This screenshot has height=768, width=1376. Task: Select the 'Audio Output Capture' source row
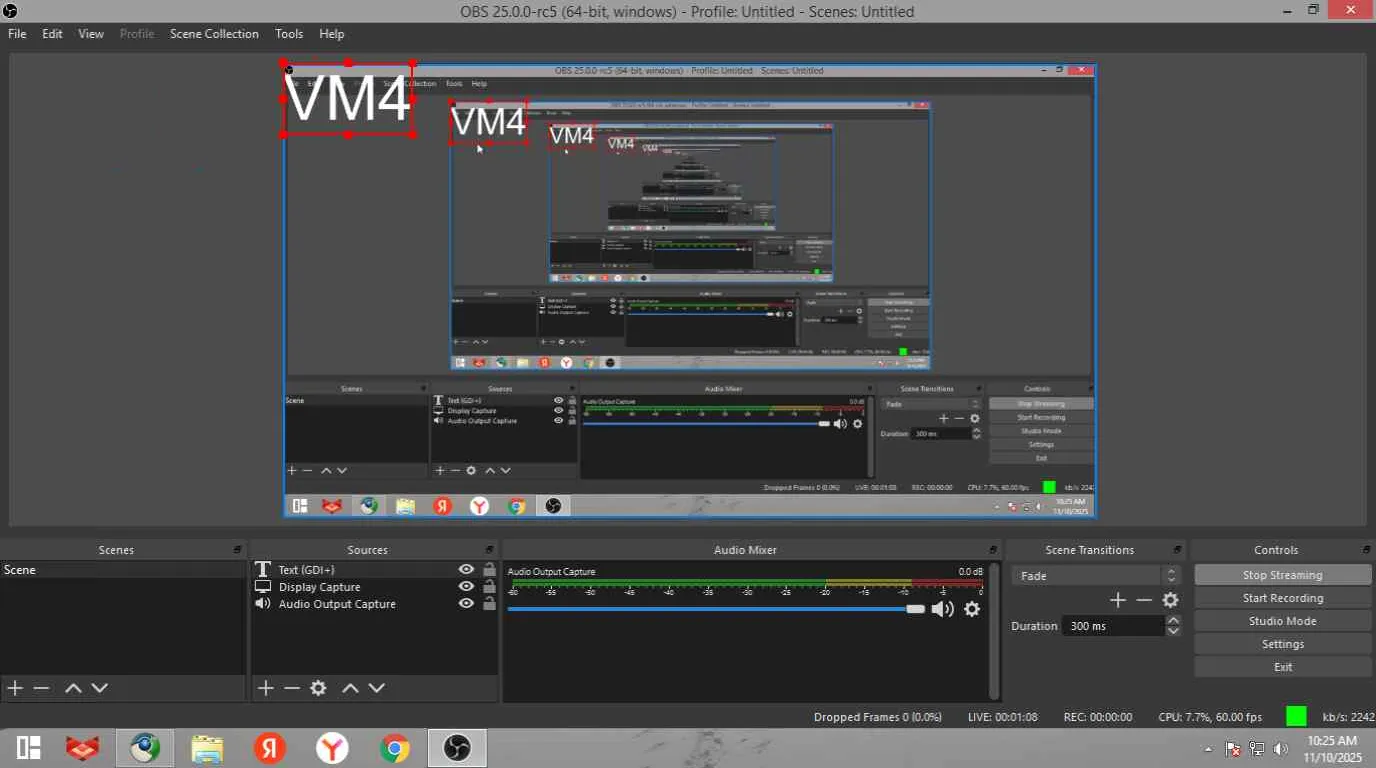click(375, 604)
